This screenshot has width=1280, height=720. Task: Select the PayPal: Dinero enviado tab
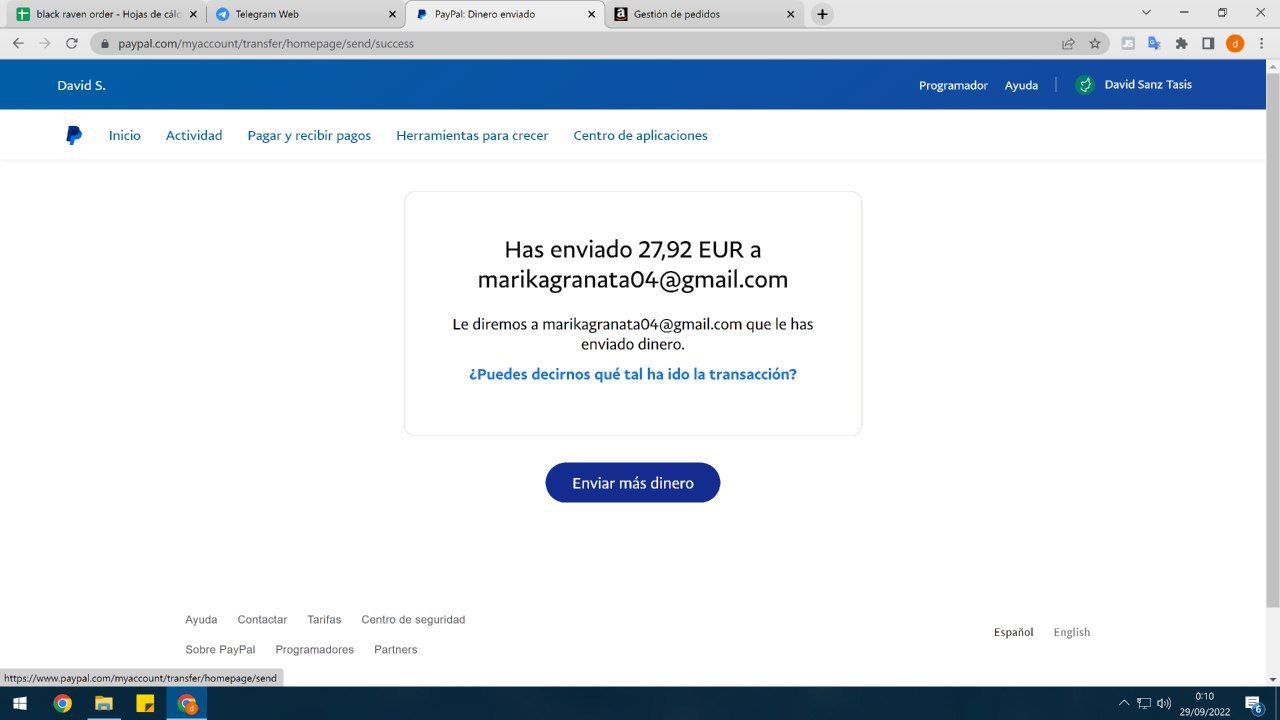coord(505,14)
